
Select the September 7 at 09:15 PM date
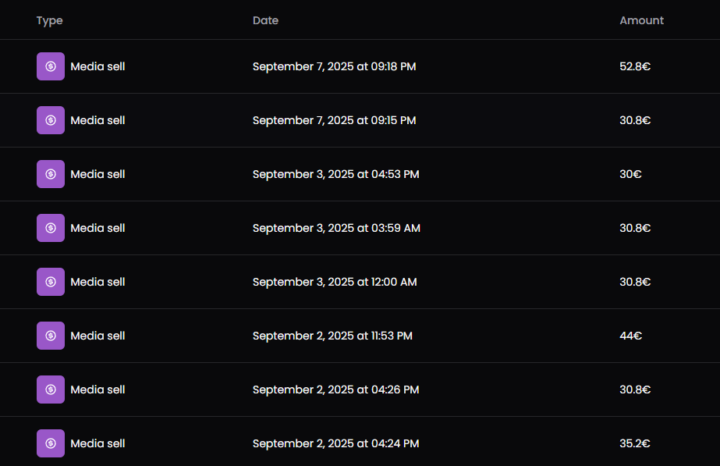point(334,120)
